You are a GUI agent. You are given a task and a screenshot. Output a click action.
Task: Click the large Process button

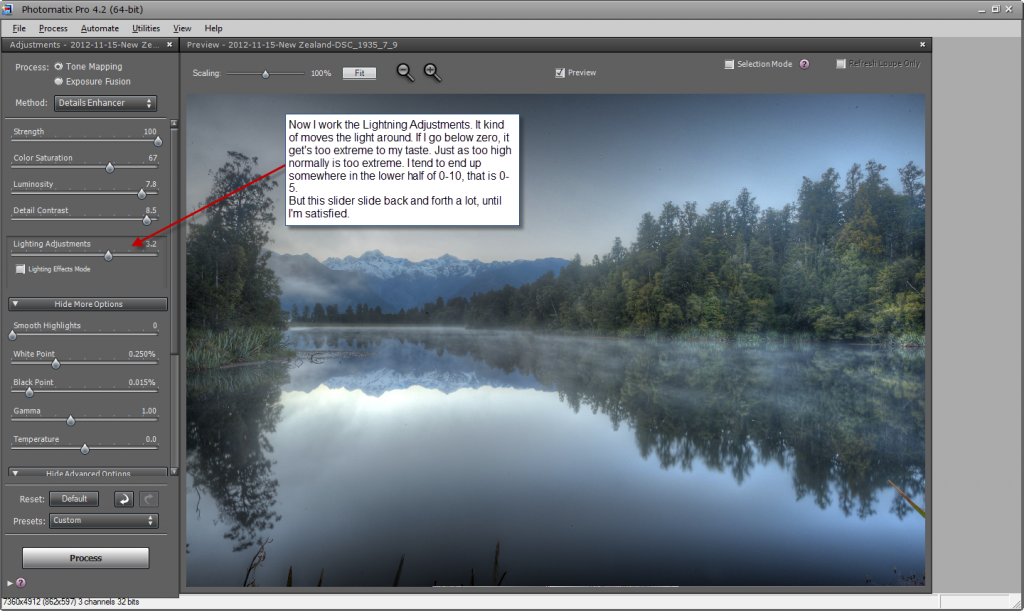[86, 558]
